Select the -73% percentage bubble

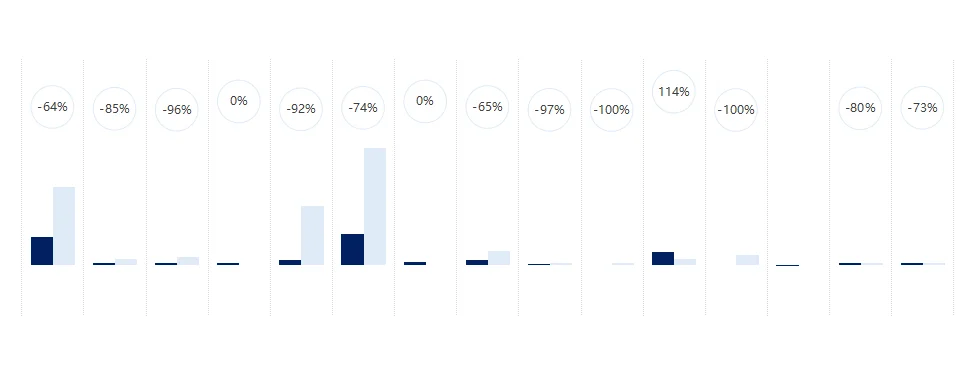(922, 108)
